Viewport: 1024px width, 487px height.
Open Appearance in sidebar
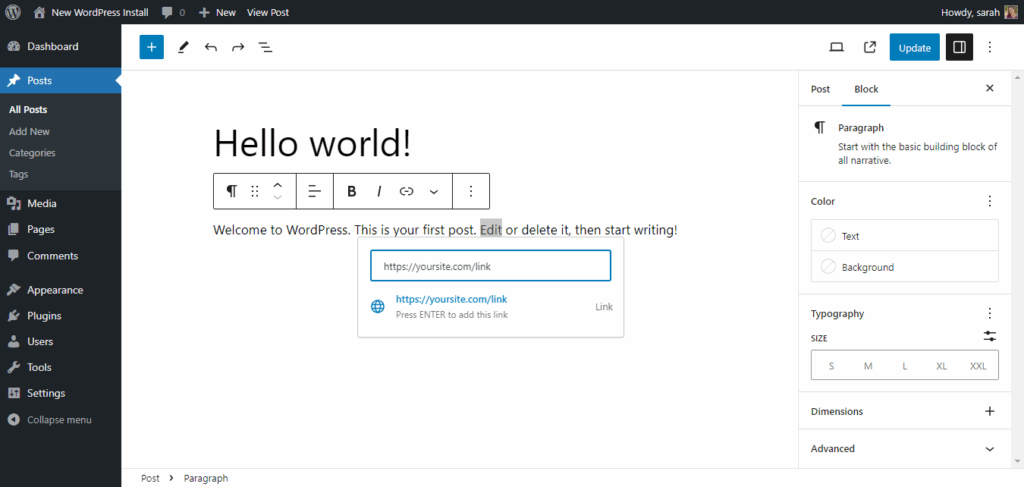pyautogui.click(x=60, y=290)
